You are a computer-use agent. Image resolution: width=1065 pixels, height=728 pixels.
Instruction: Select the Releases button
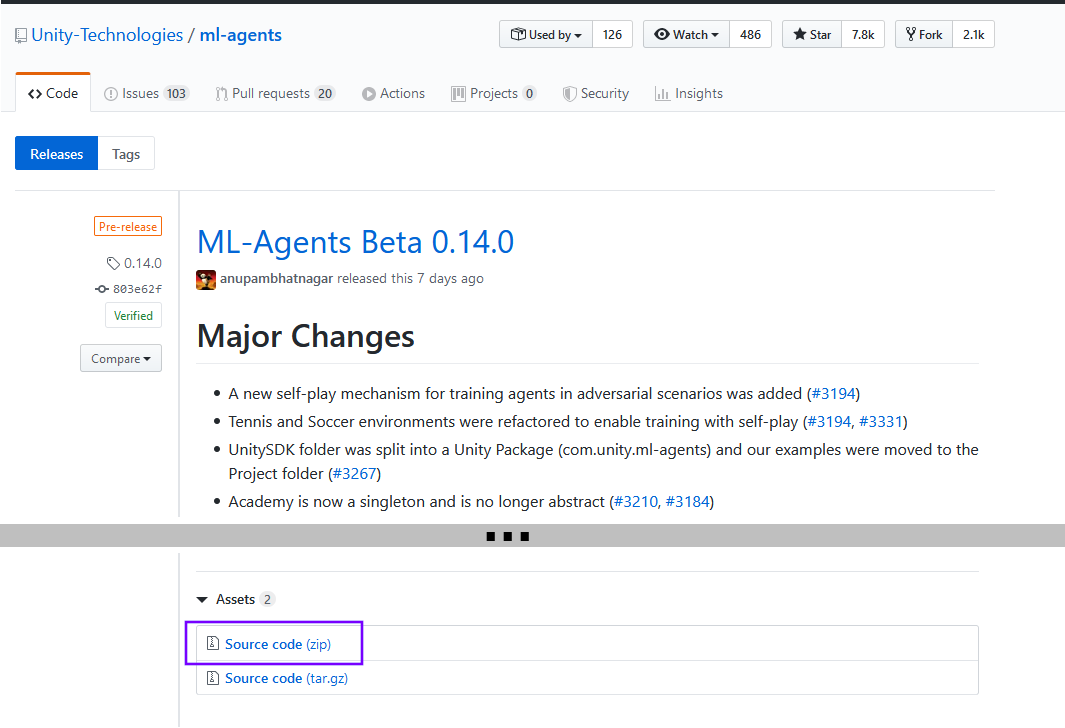56,153
